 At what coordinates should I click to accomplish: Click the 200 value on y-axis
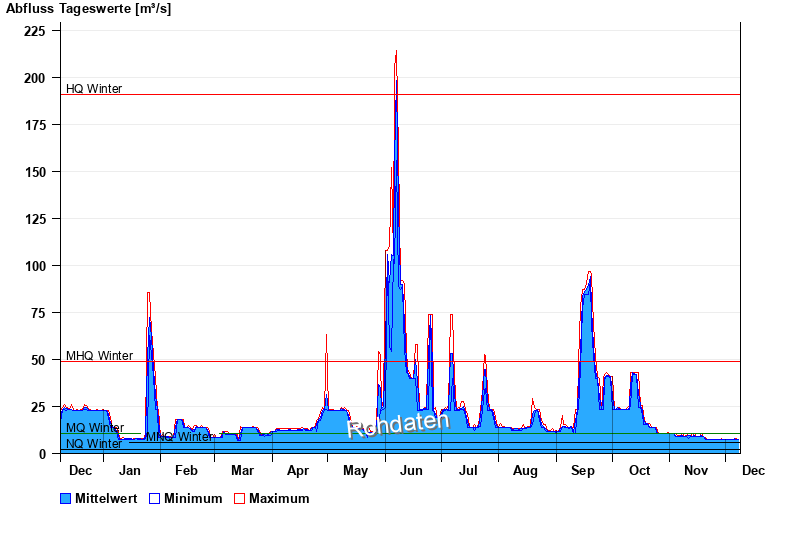(35, 78)
